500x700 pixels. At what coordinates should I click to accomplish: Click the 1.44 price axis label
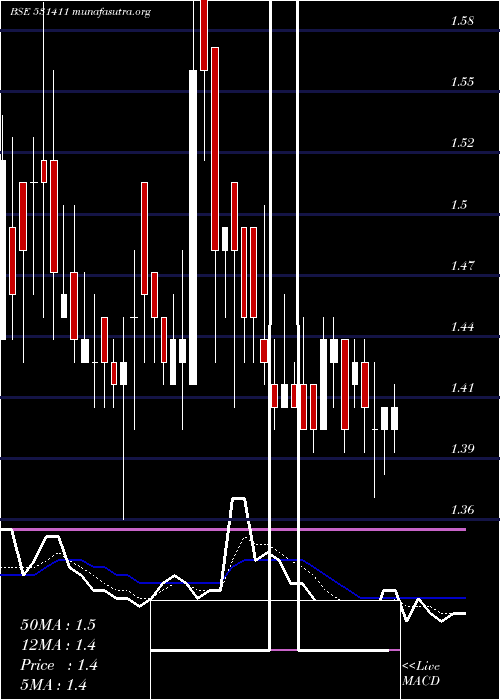tap(462, 326)
